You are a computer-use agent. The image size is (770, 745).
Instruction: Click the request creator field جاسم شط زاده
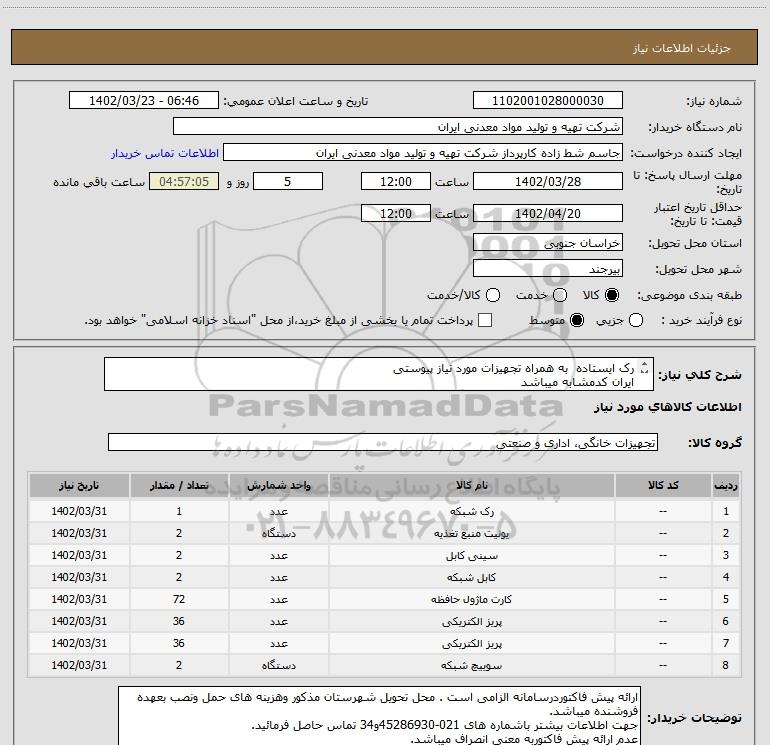coord(423,153)
